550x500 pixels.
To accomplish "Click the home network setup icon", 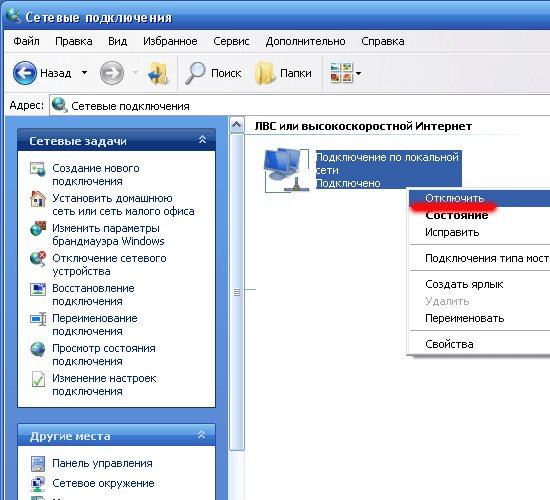I will tap(38, 199).
